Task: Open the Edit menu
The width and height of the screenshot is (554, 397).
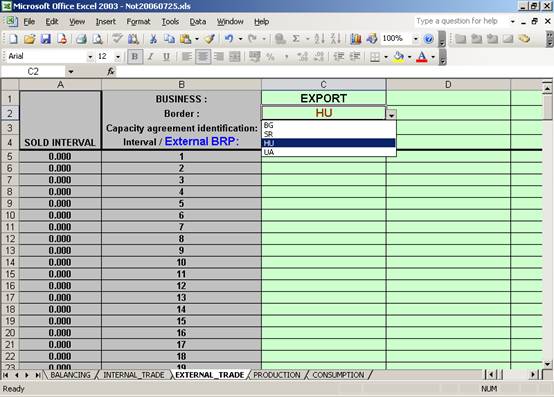Action: click(52, 22)
